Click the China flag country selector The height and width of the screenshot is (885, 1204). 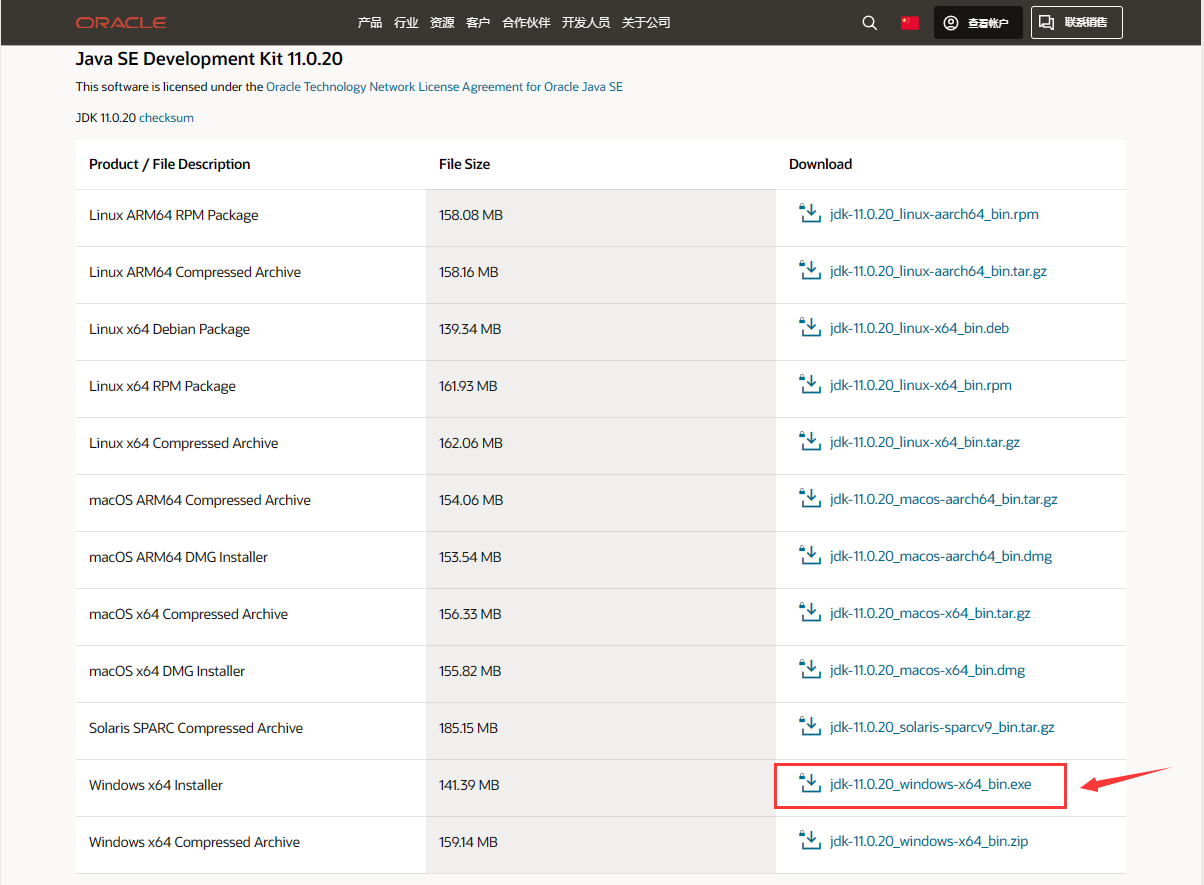(x=909, y=22)
